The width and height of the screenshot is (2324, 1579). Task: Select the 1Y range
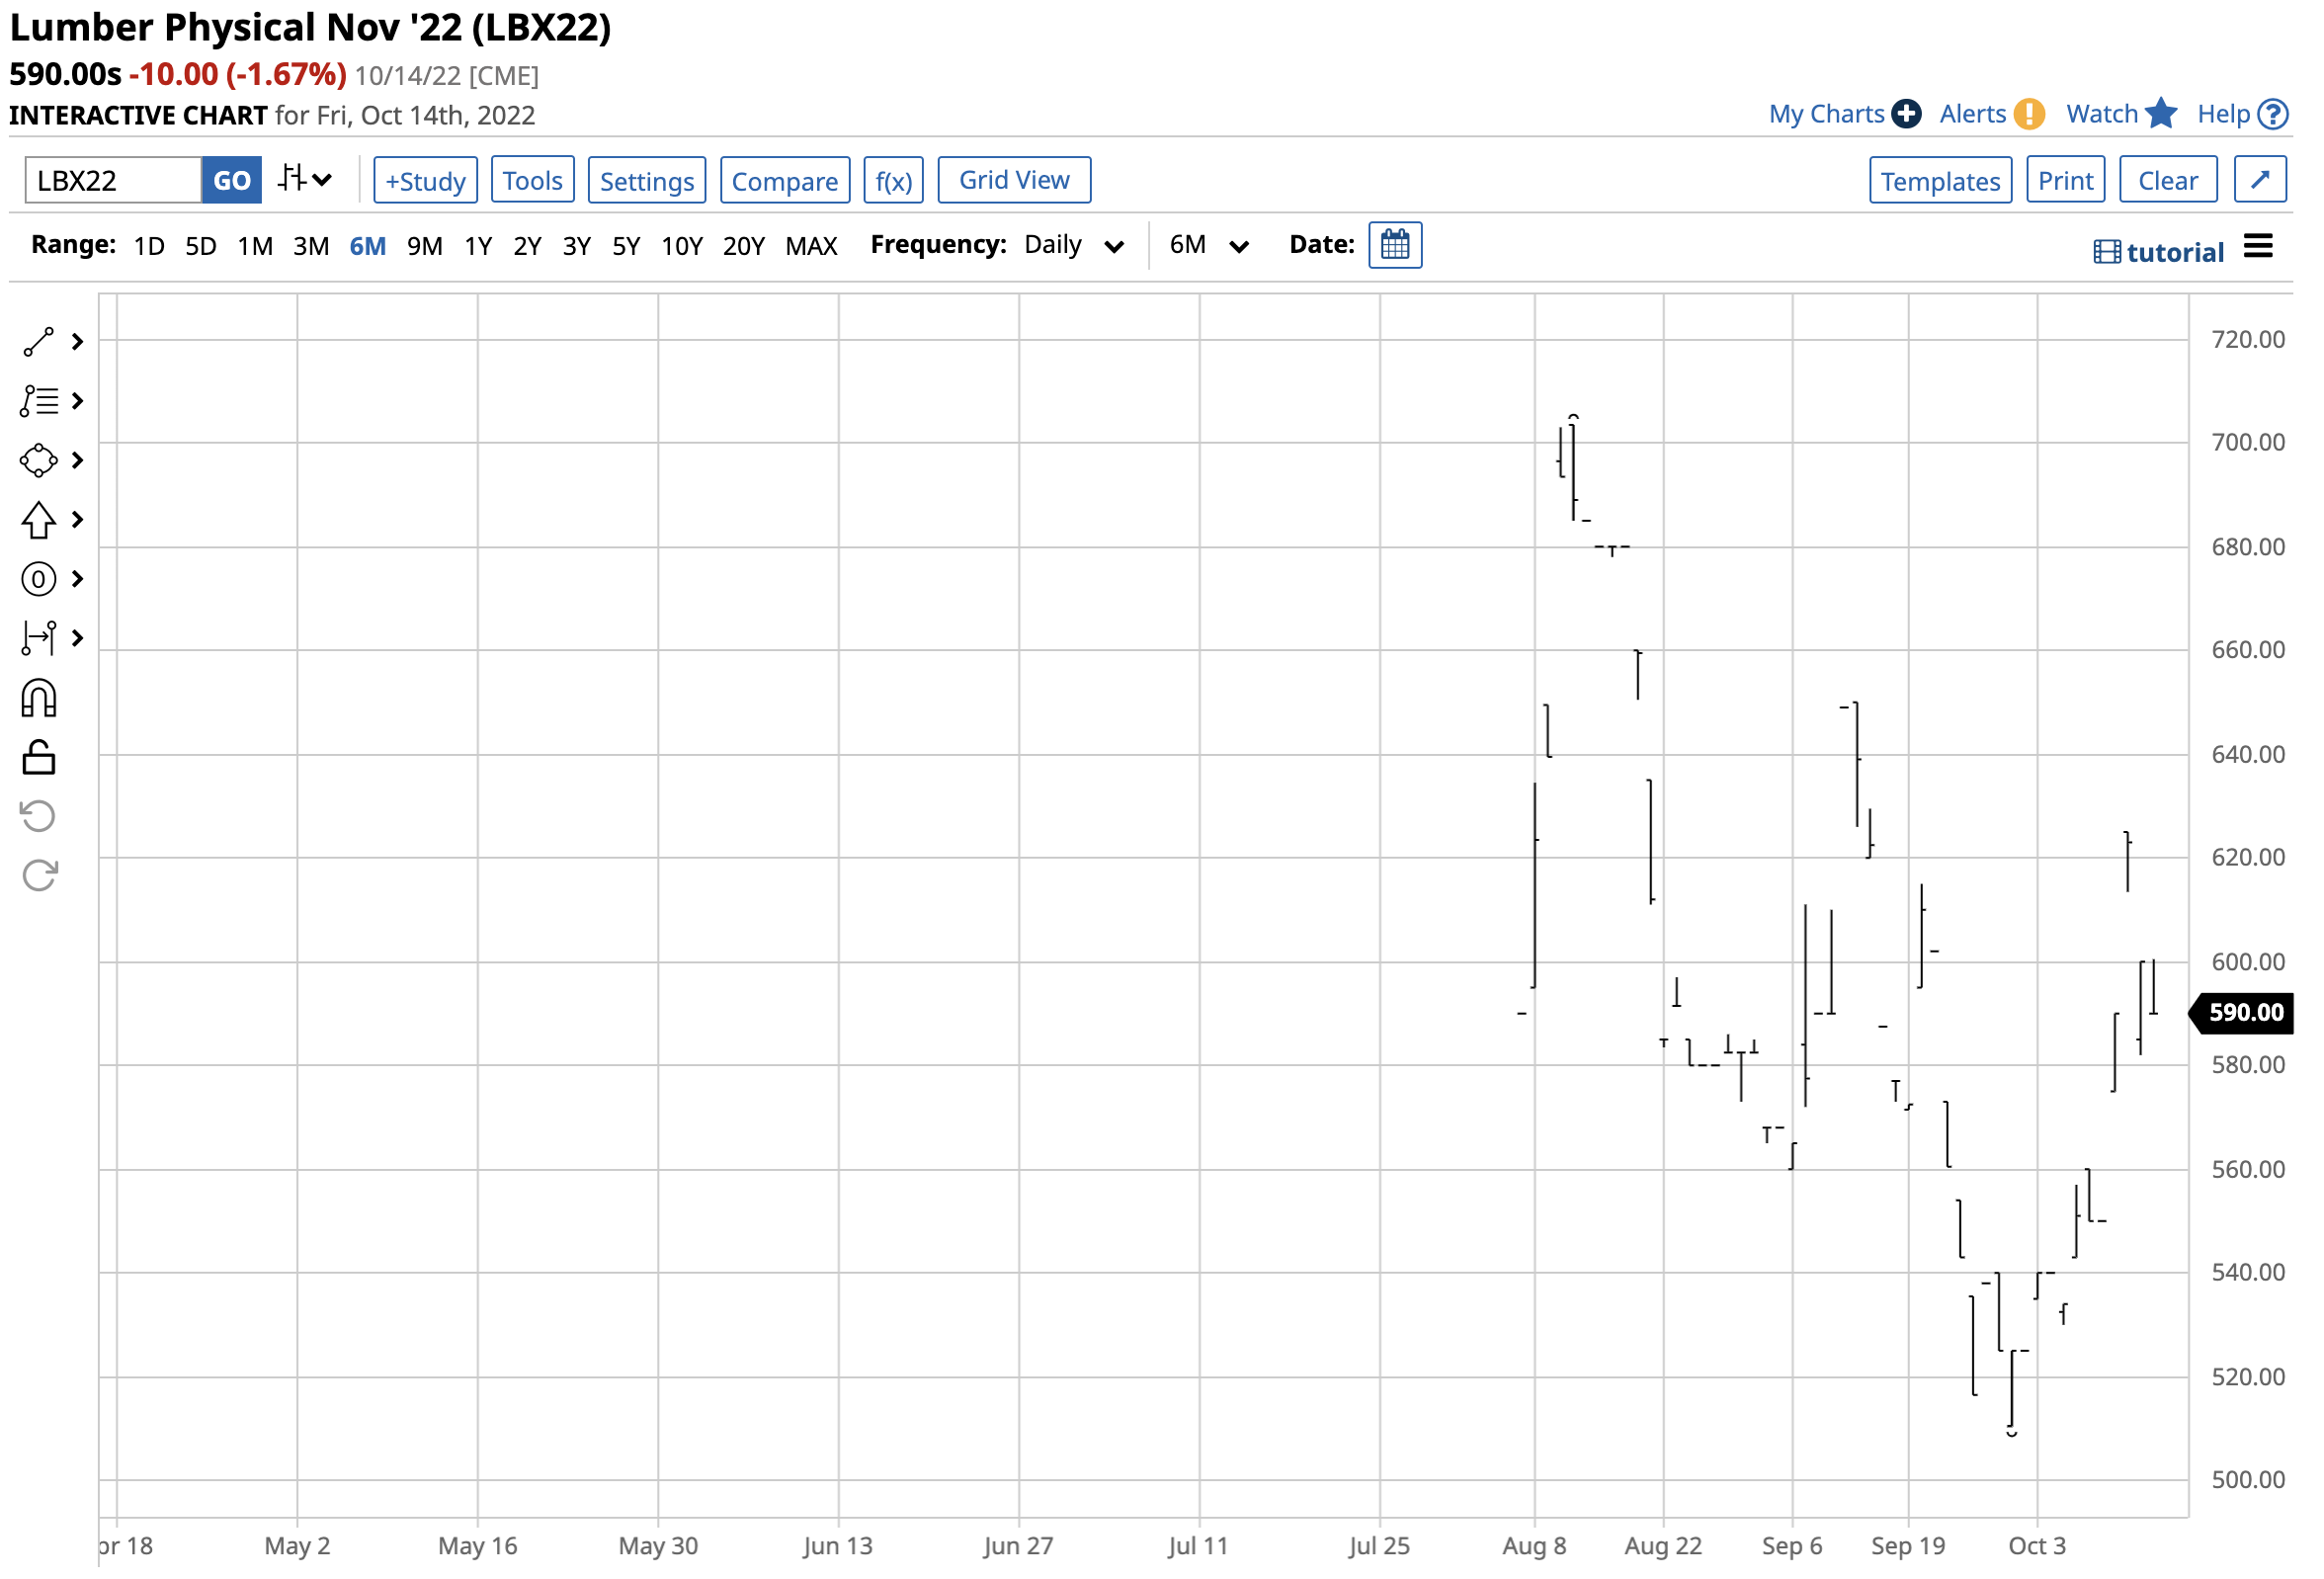click(478, 246)
